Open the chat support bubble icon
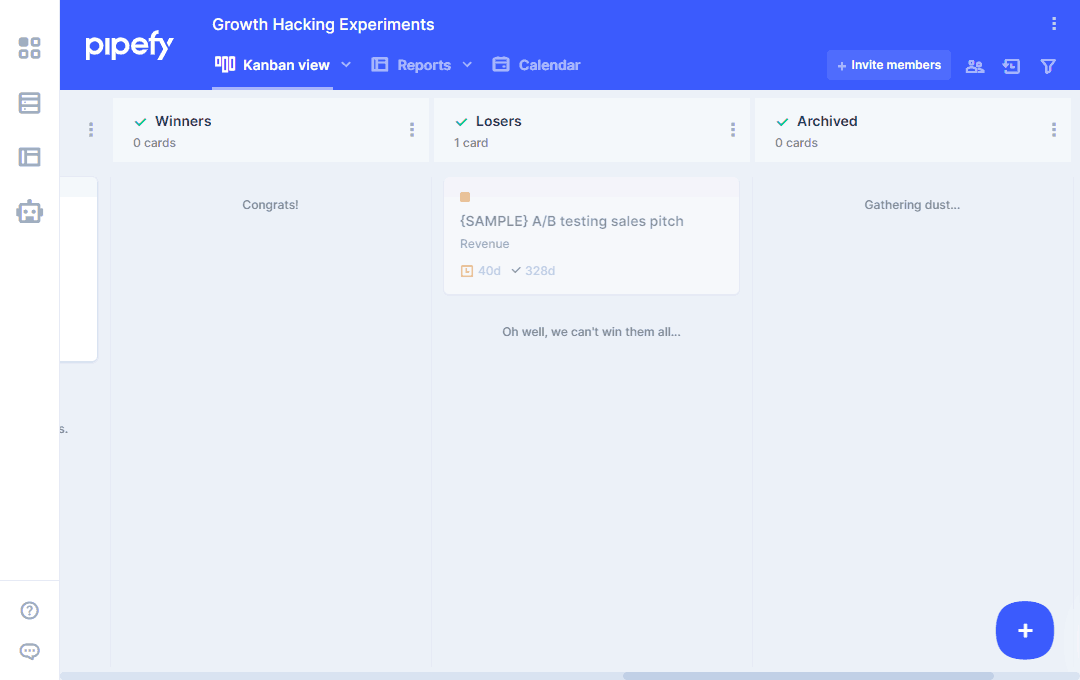Image resolution: width=1080 pixels, height=680 pixels. (30, 652)
